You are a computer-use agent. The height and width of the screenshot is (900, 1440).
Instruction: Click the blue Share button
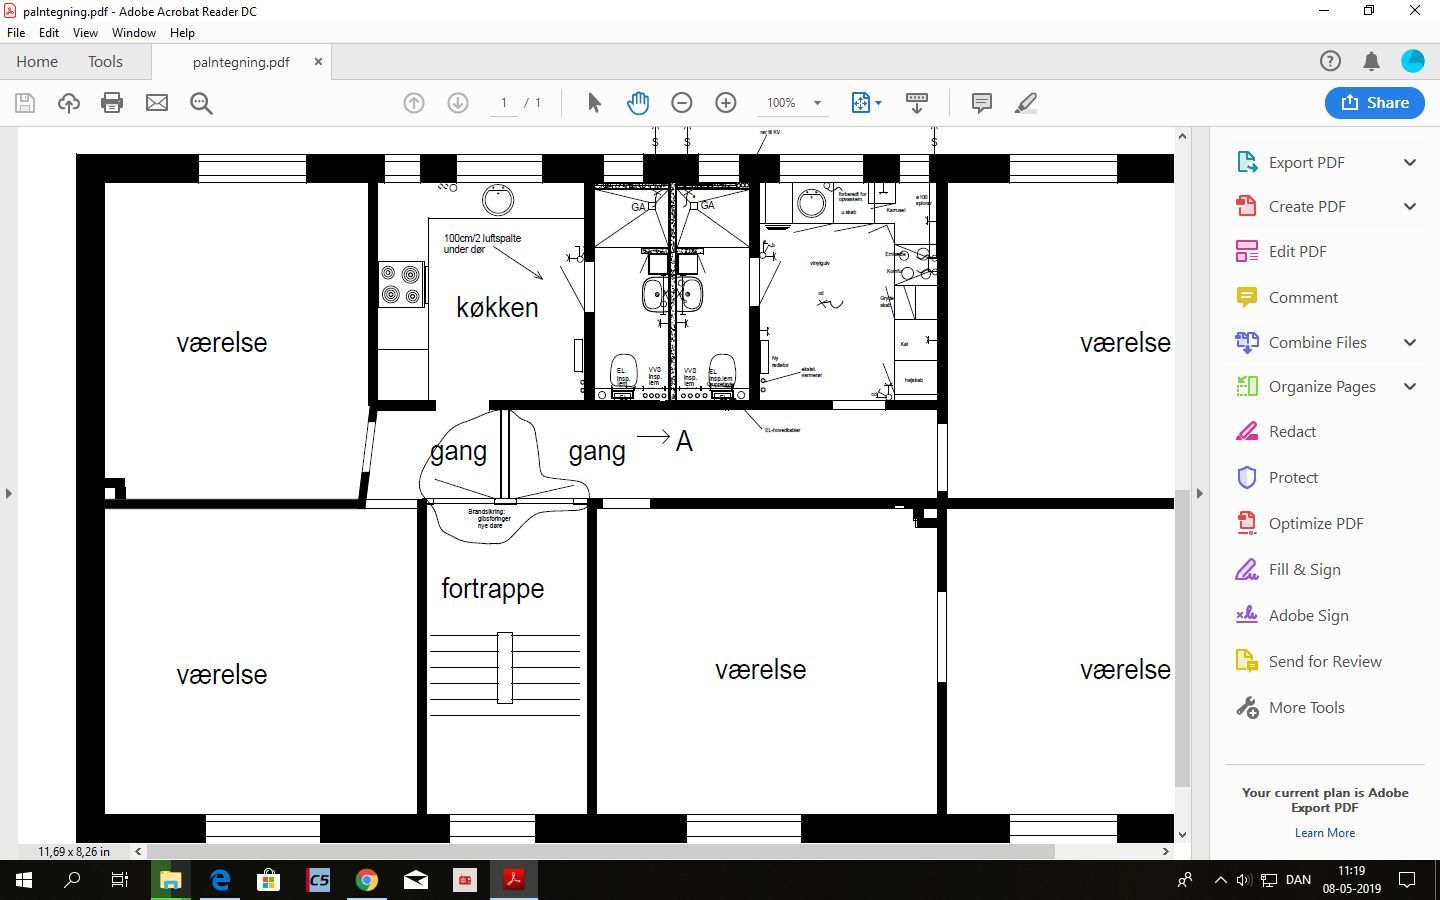pyautogui.click(x=1374, y=103)
